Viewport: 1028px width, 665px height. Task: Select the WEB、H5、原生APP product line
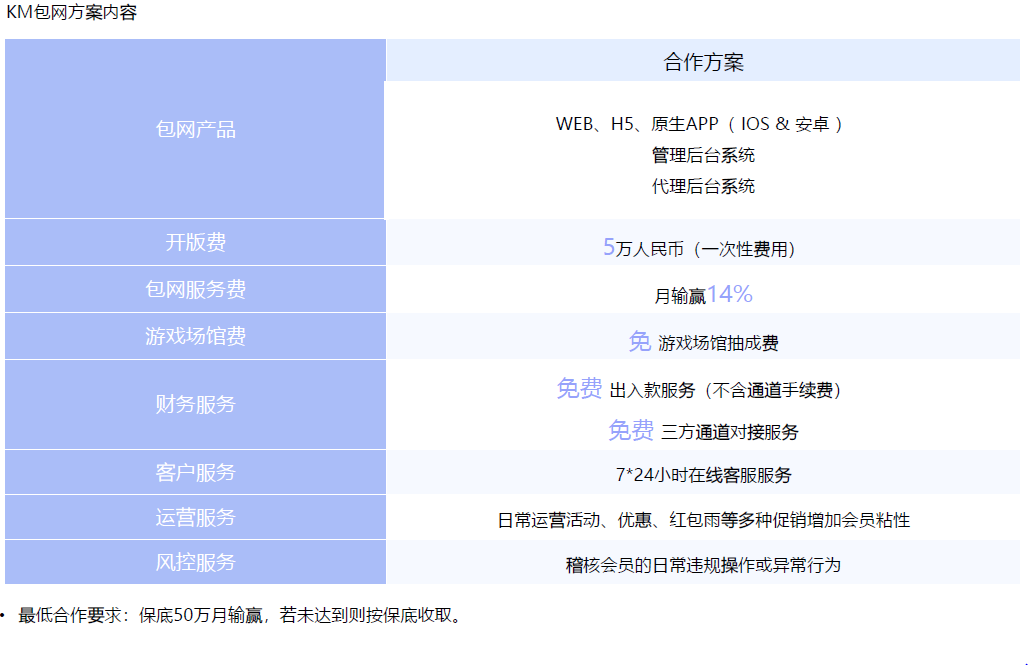point(700,124)
